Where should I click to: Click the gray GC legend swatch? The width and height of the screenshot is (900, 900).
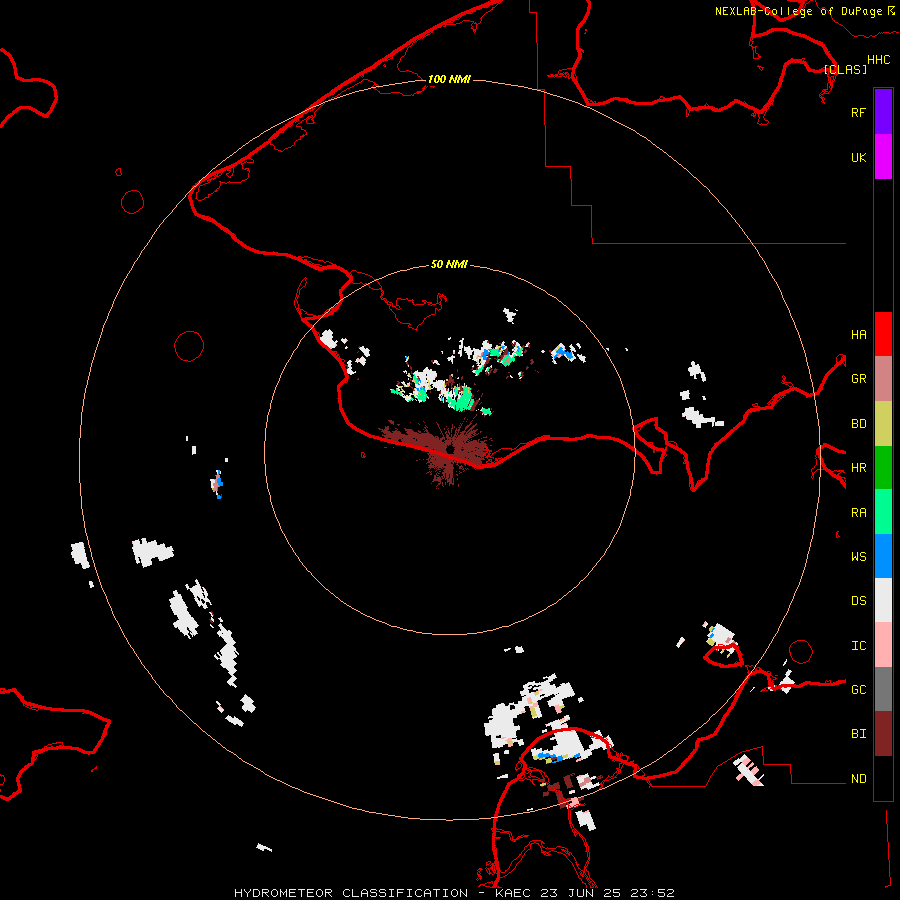pos(883,689)
